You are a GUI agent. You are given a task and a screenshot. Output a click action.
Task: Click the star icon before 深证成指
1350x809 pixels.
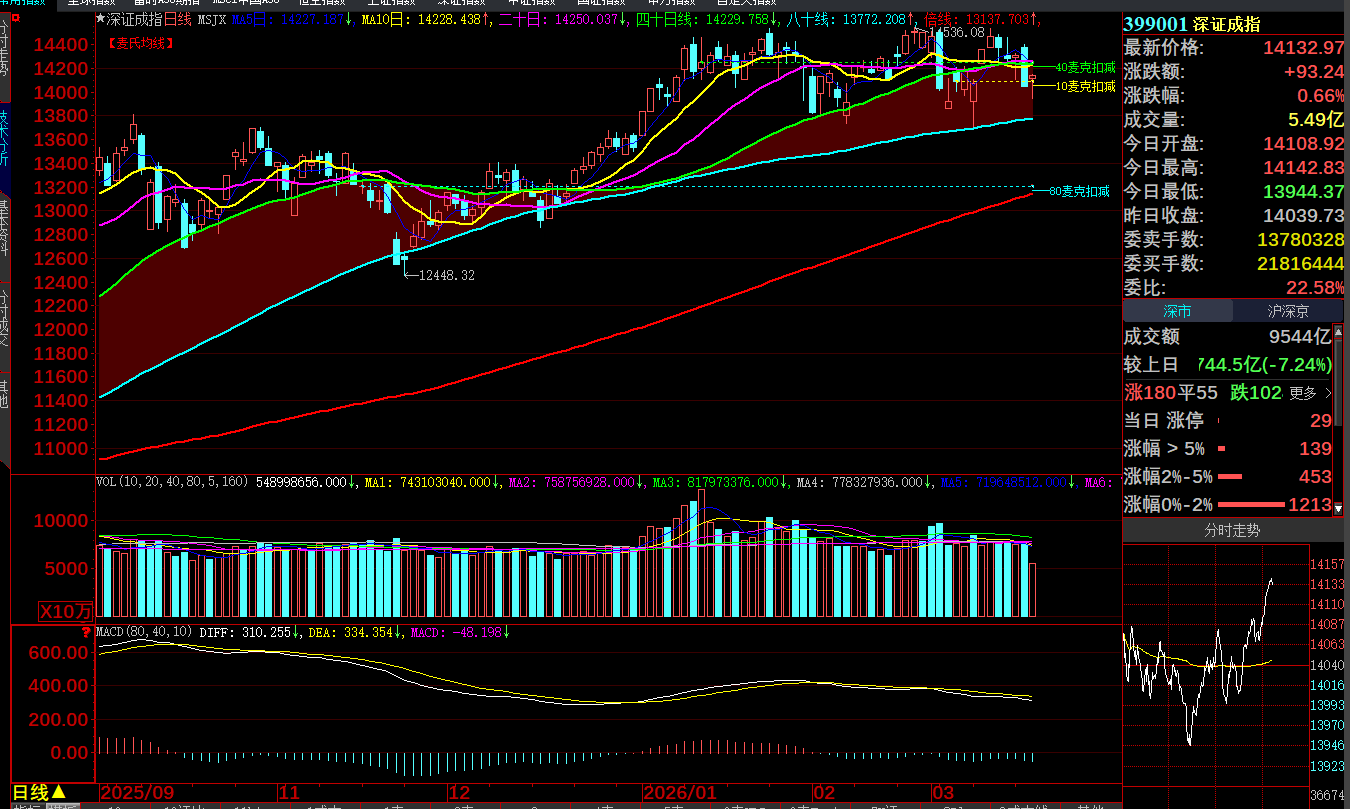point(101,20)
